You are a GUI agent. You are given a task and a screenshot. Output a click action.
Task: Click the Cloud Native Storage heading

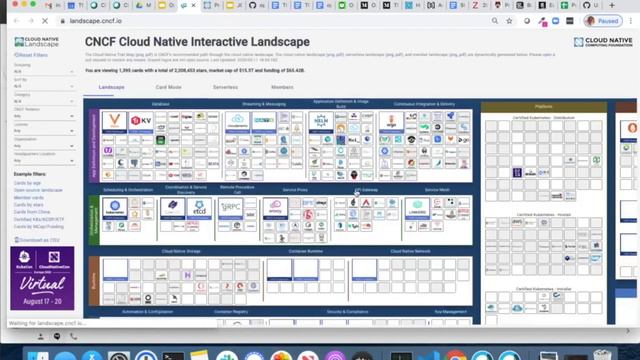click(x=181, y=251)
